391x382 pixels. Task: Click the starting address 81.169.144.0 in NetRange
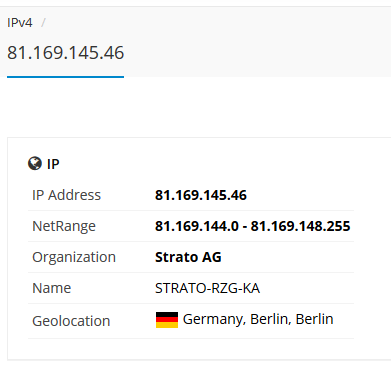[x=197, y=226]
